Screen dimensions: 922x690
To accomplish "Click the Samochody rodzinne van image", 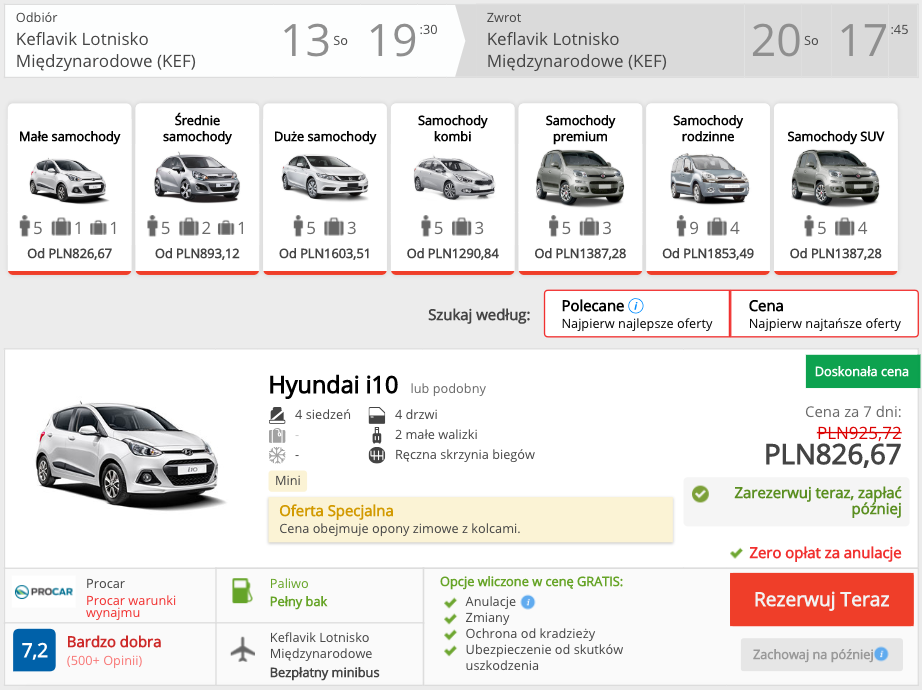I will tap(709, 178).
